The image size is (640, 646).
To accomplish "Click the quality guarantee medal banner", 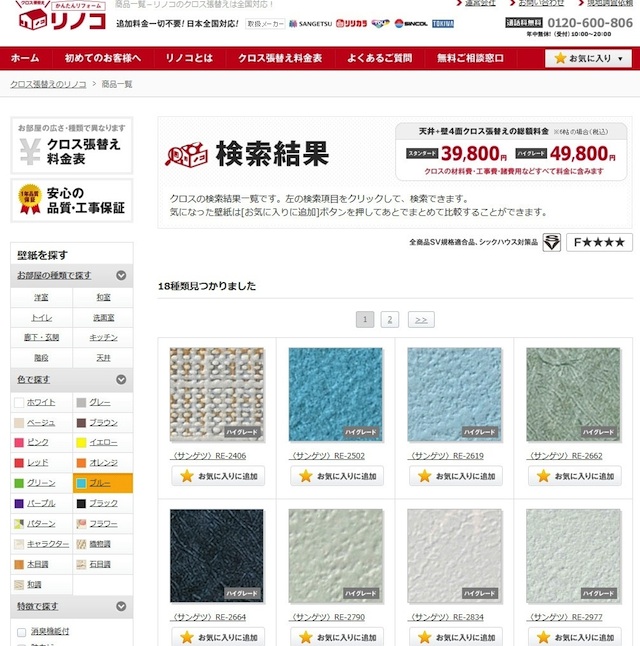I will click(71, 200).
